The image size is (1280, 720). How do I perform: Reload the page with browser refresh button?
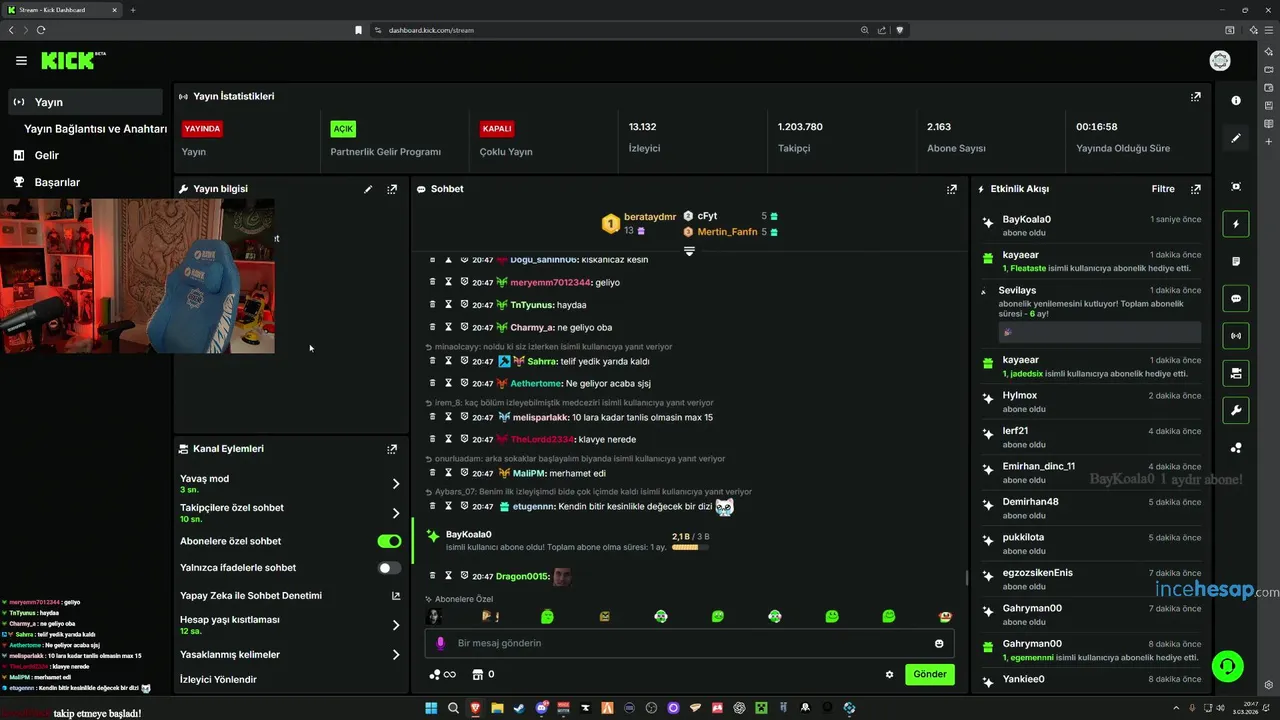[x=41, y=30]
